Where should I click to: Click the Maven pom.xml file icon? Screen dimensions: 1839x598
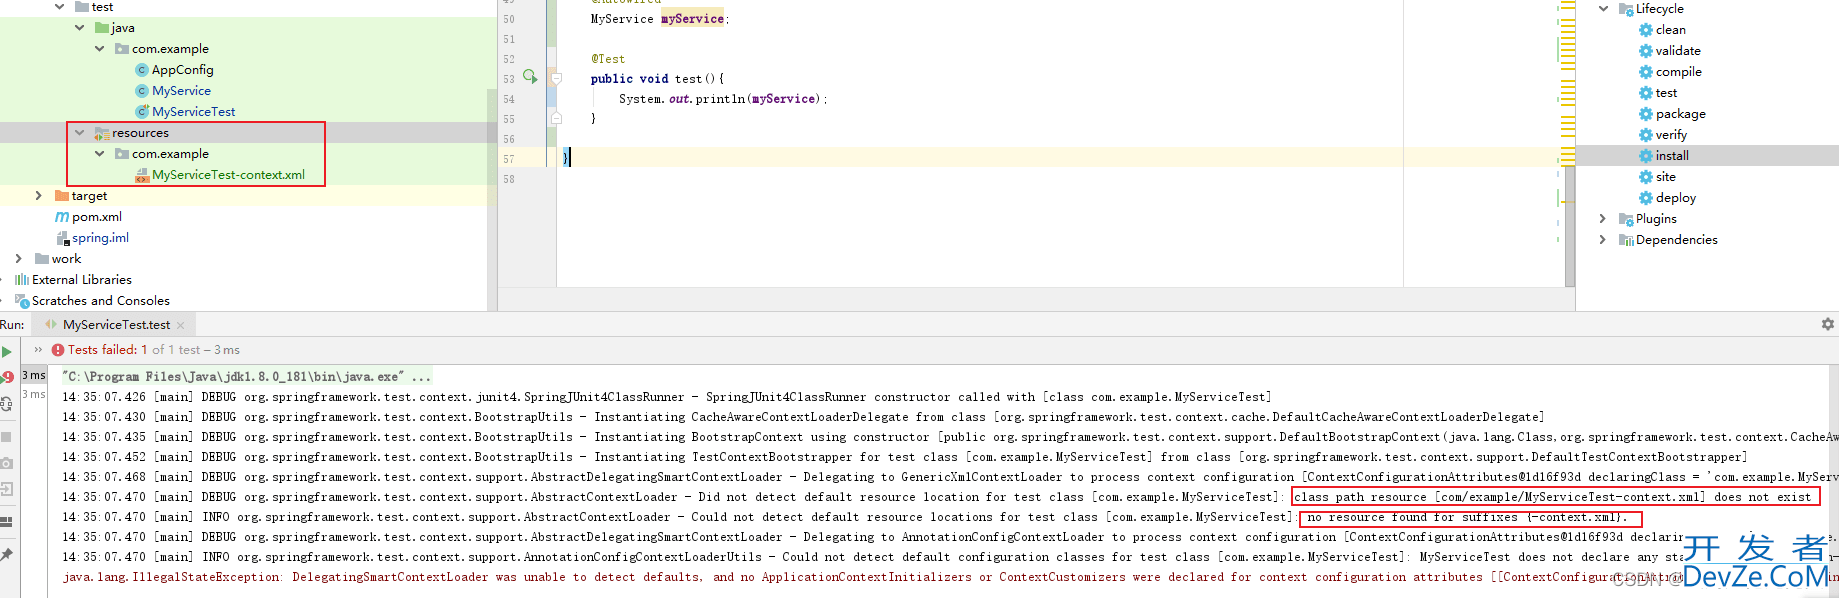62,217
